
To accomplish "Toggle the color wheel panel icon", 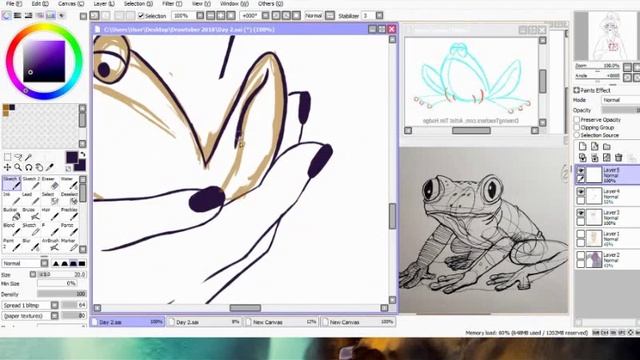I will pyautogui.click(x=7, y=16).
